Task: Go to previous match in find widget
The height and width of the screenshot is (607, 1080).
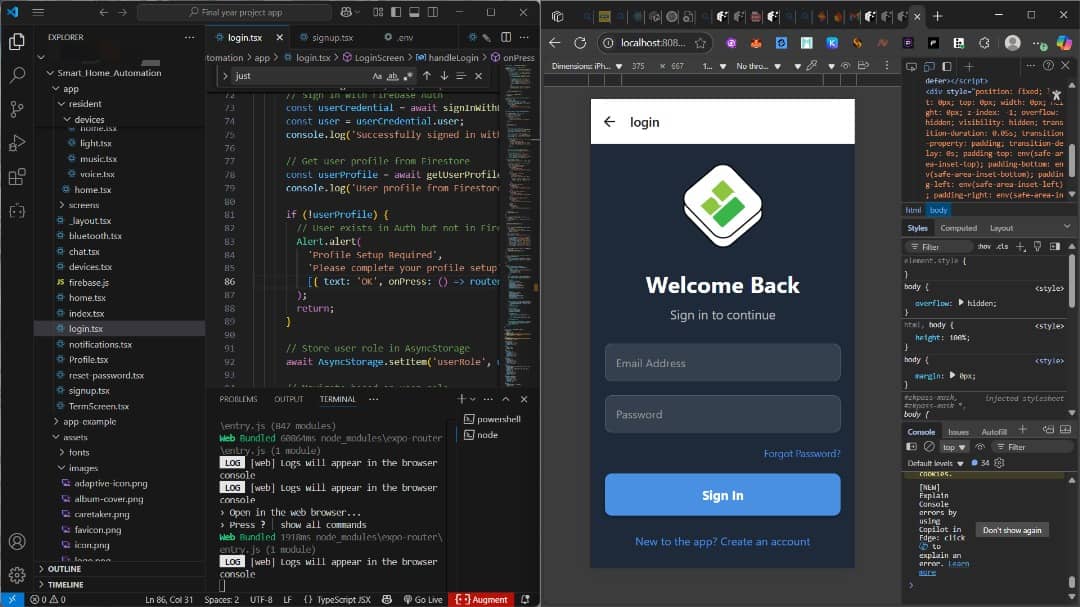Action: tap(427, 76)
